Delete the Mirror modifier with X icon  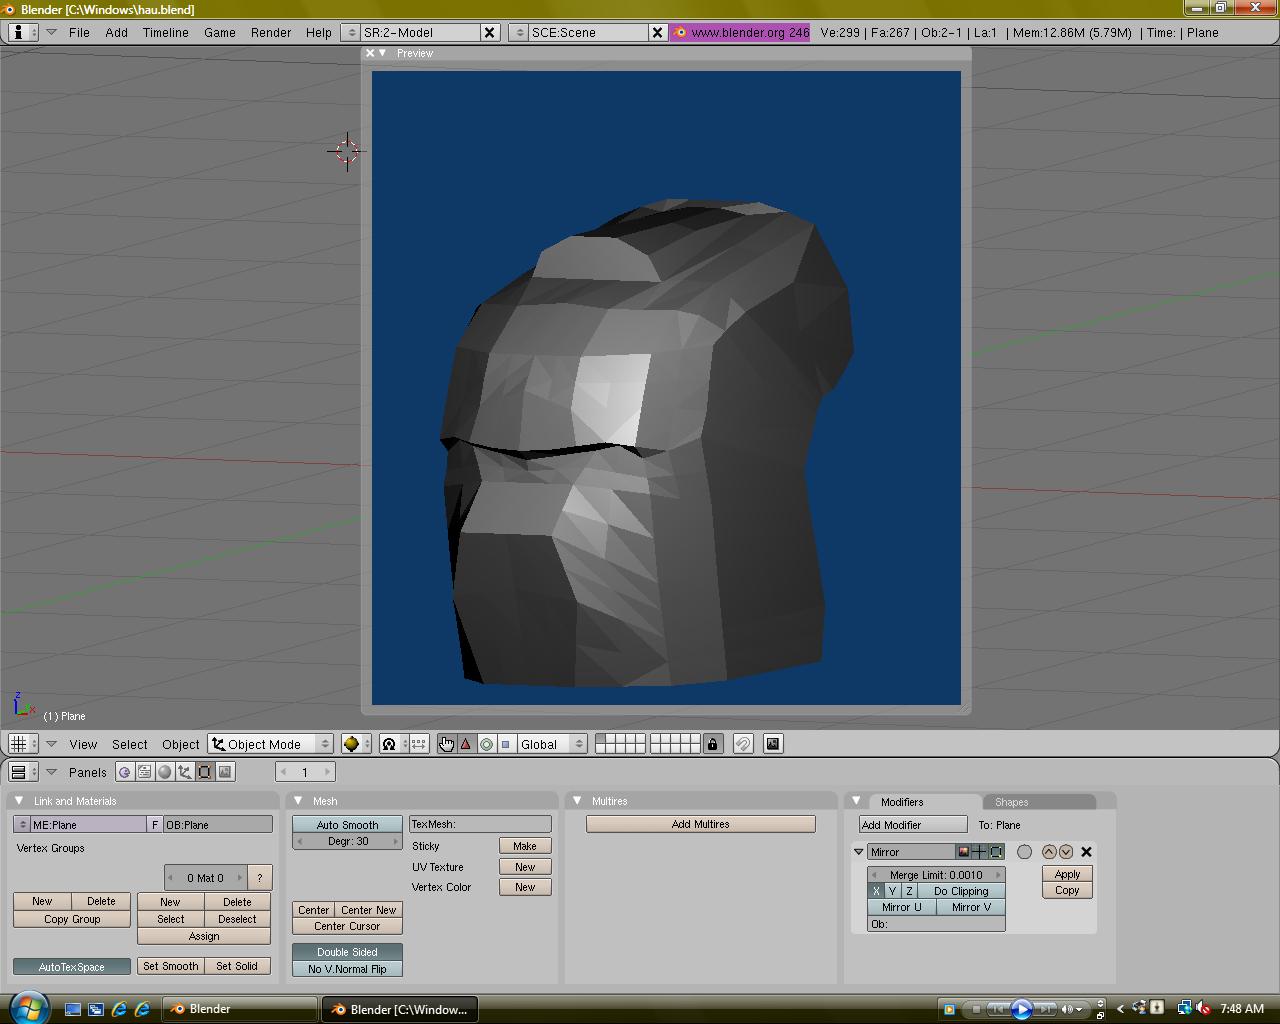1086,852
